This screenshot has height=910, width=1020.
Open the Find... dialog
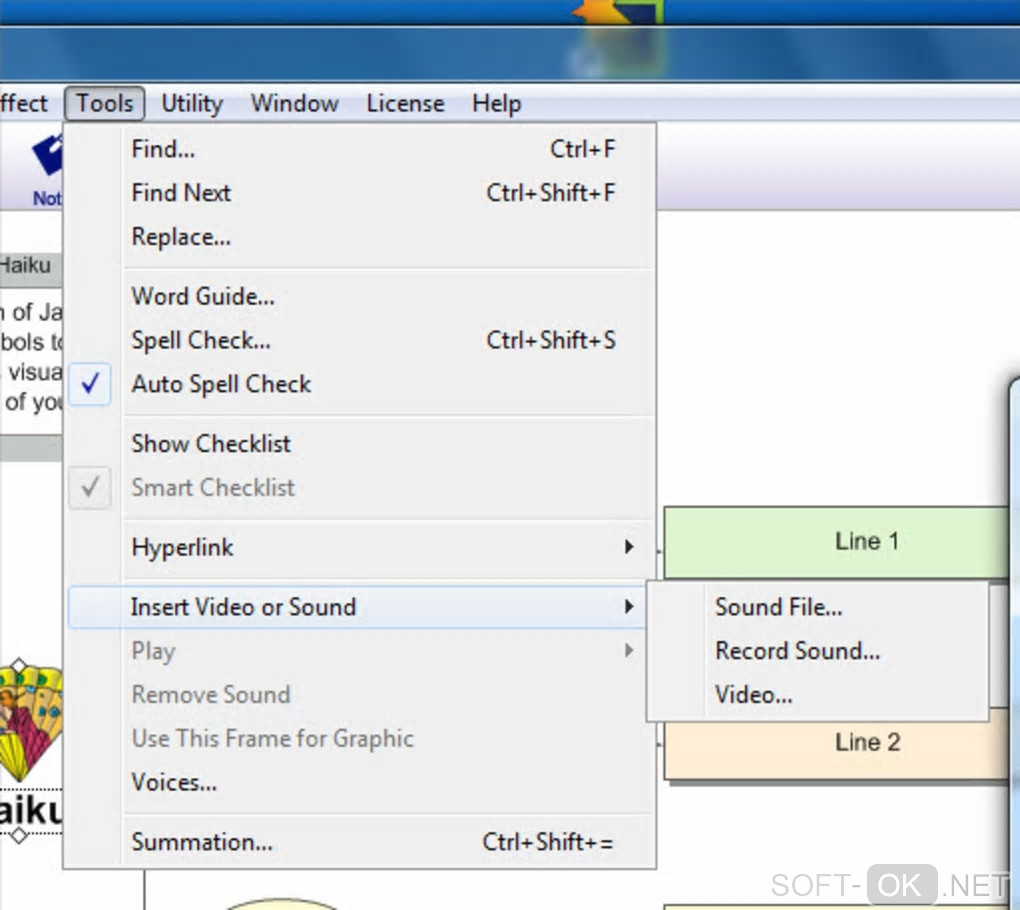click(163, 149)
